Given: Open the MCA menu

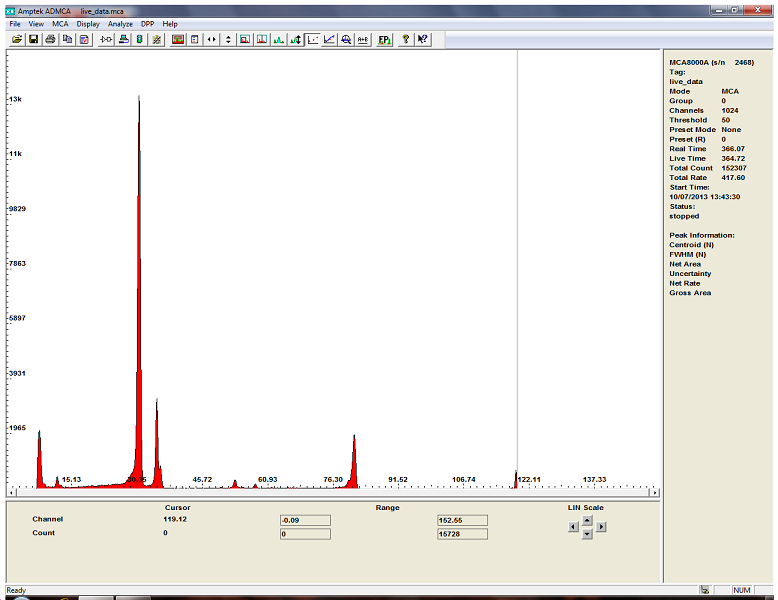Looking at the screenshot, I should coord(60,23).
